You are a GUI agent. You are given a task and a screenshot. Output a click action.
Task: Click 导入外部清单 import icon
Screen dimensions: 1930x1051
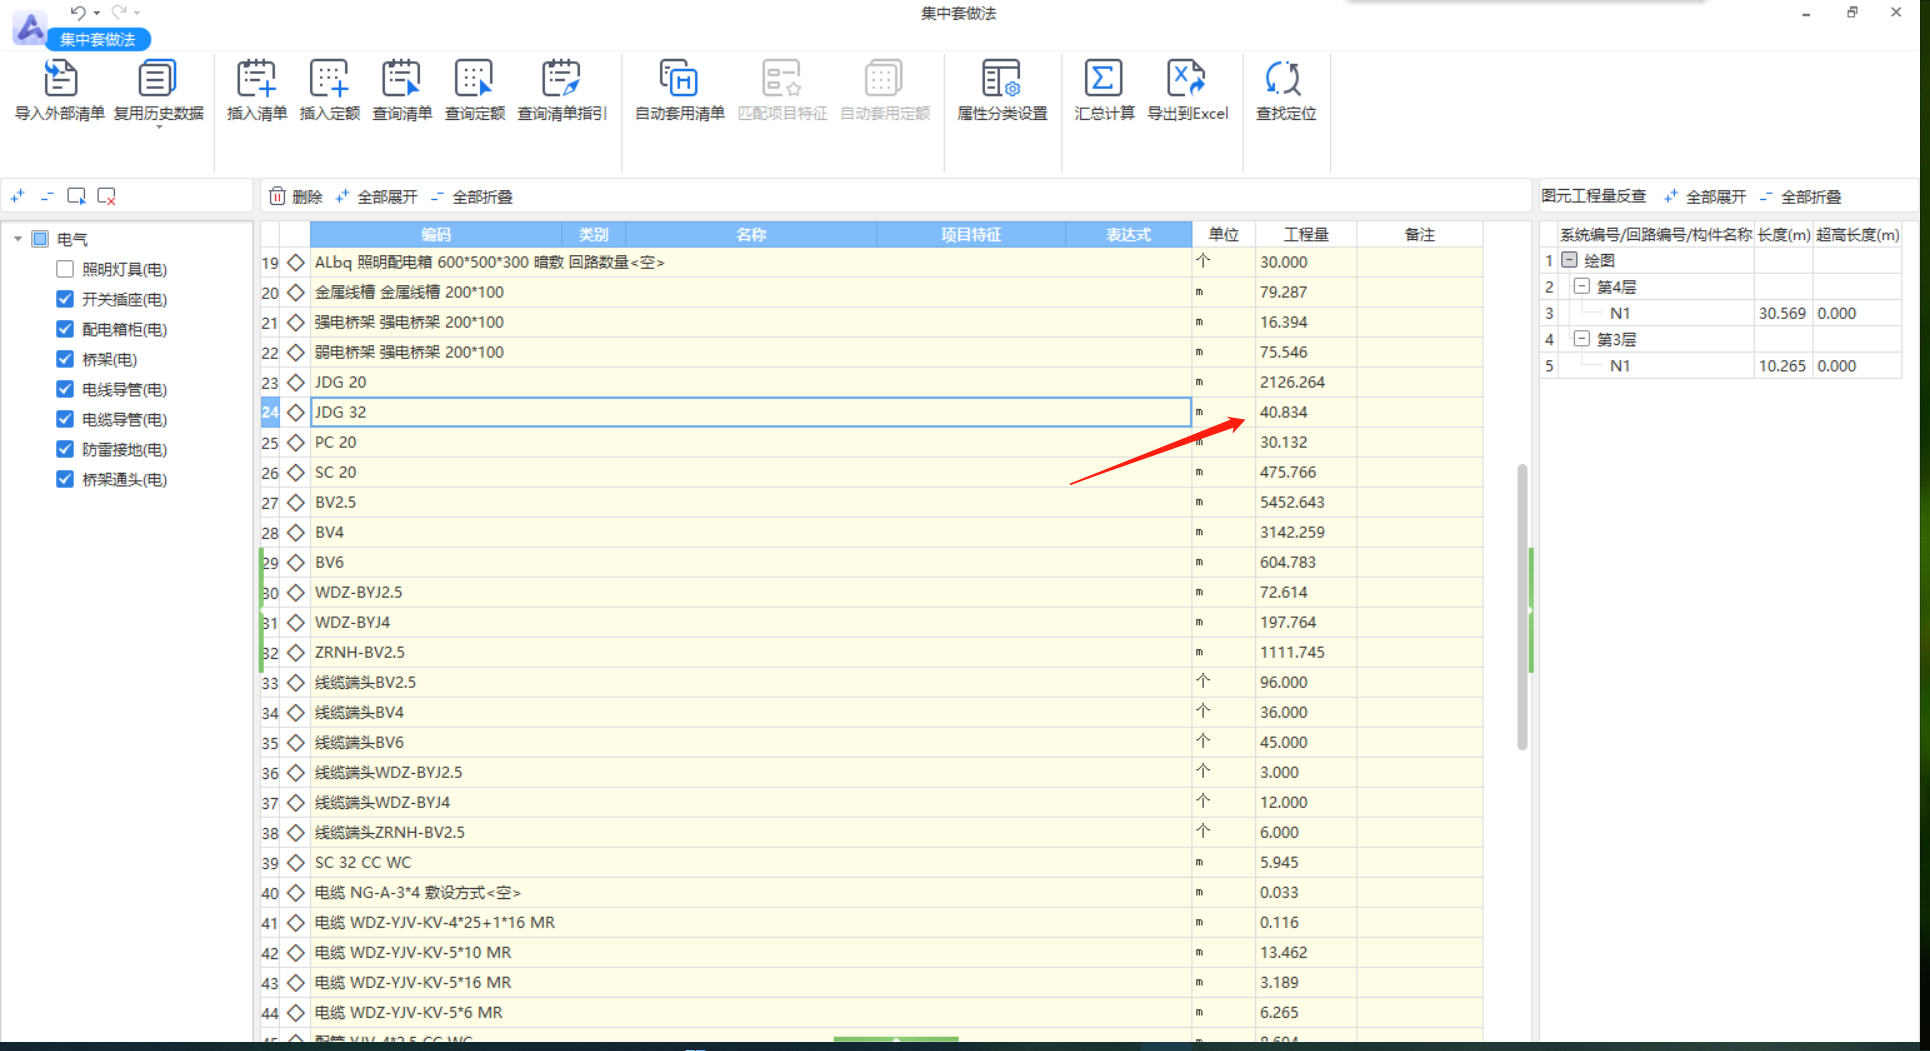[x=60, y=78]
